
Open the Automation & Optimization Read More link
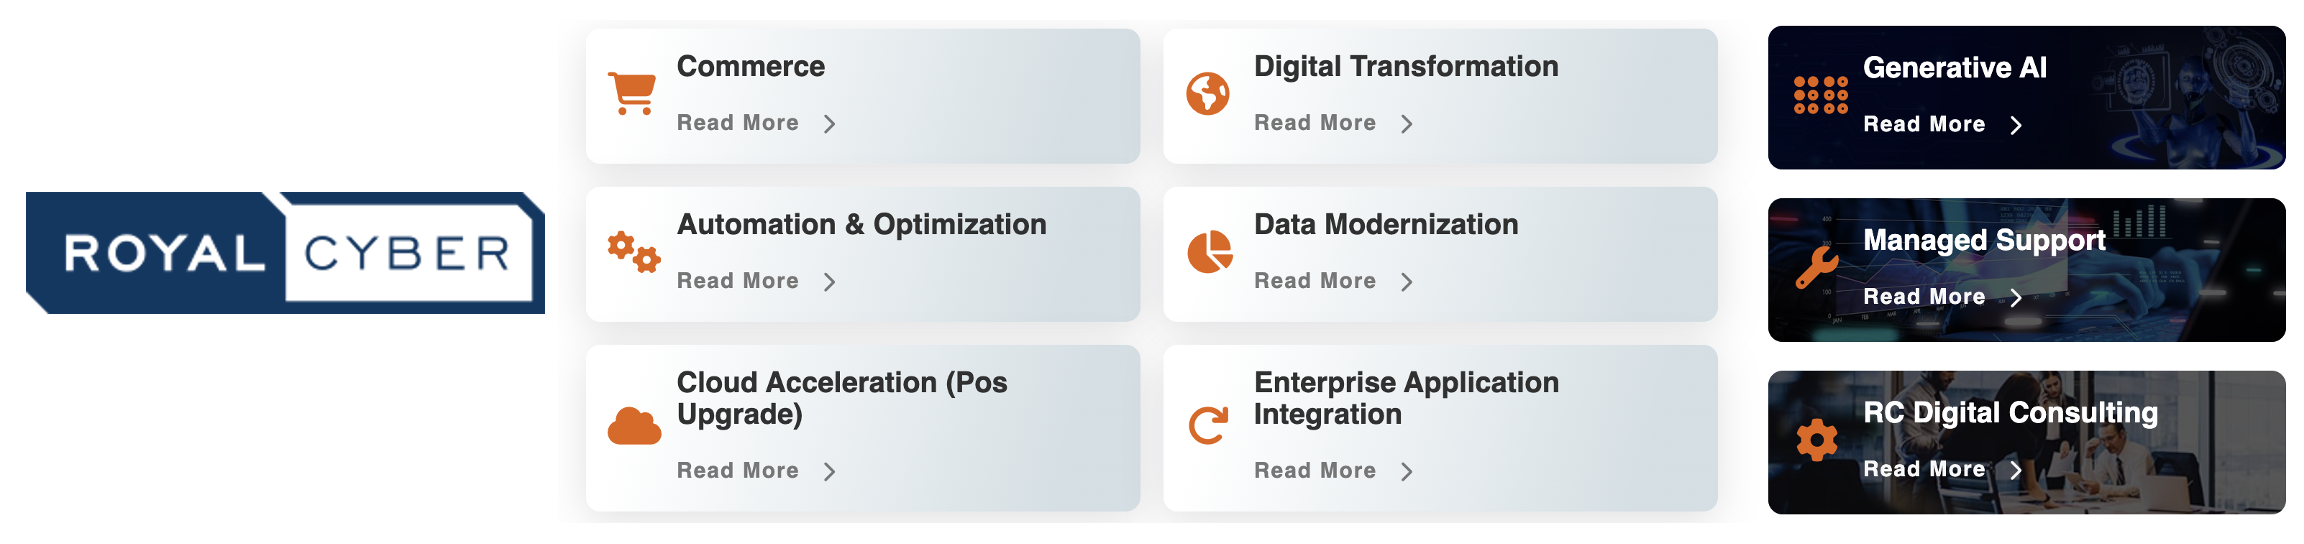coord(738,281)
